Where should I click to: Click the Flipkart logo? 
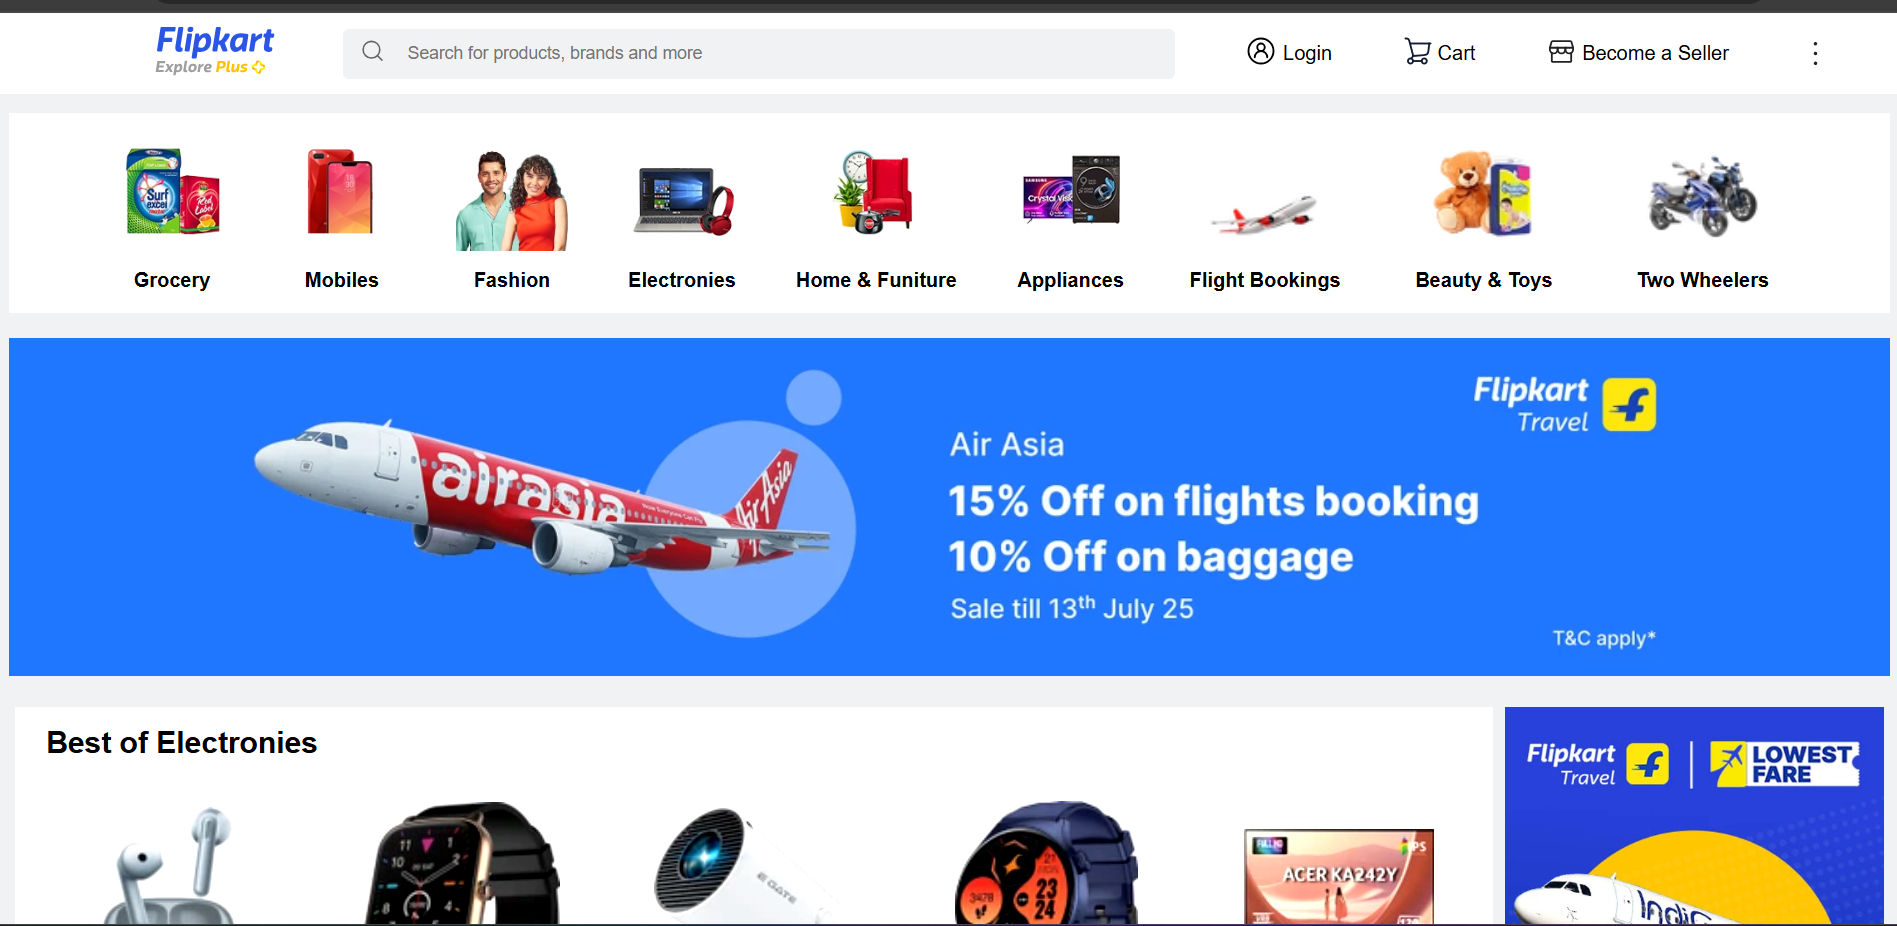(x=214, y=40)
